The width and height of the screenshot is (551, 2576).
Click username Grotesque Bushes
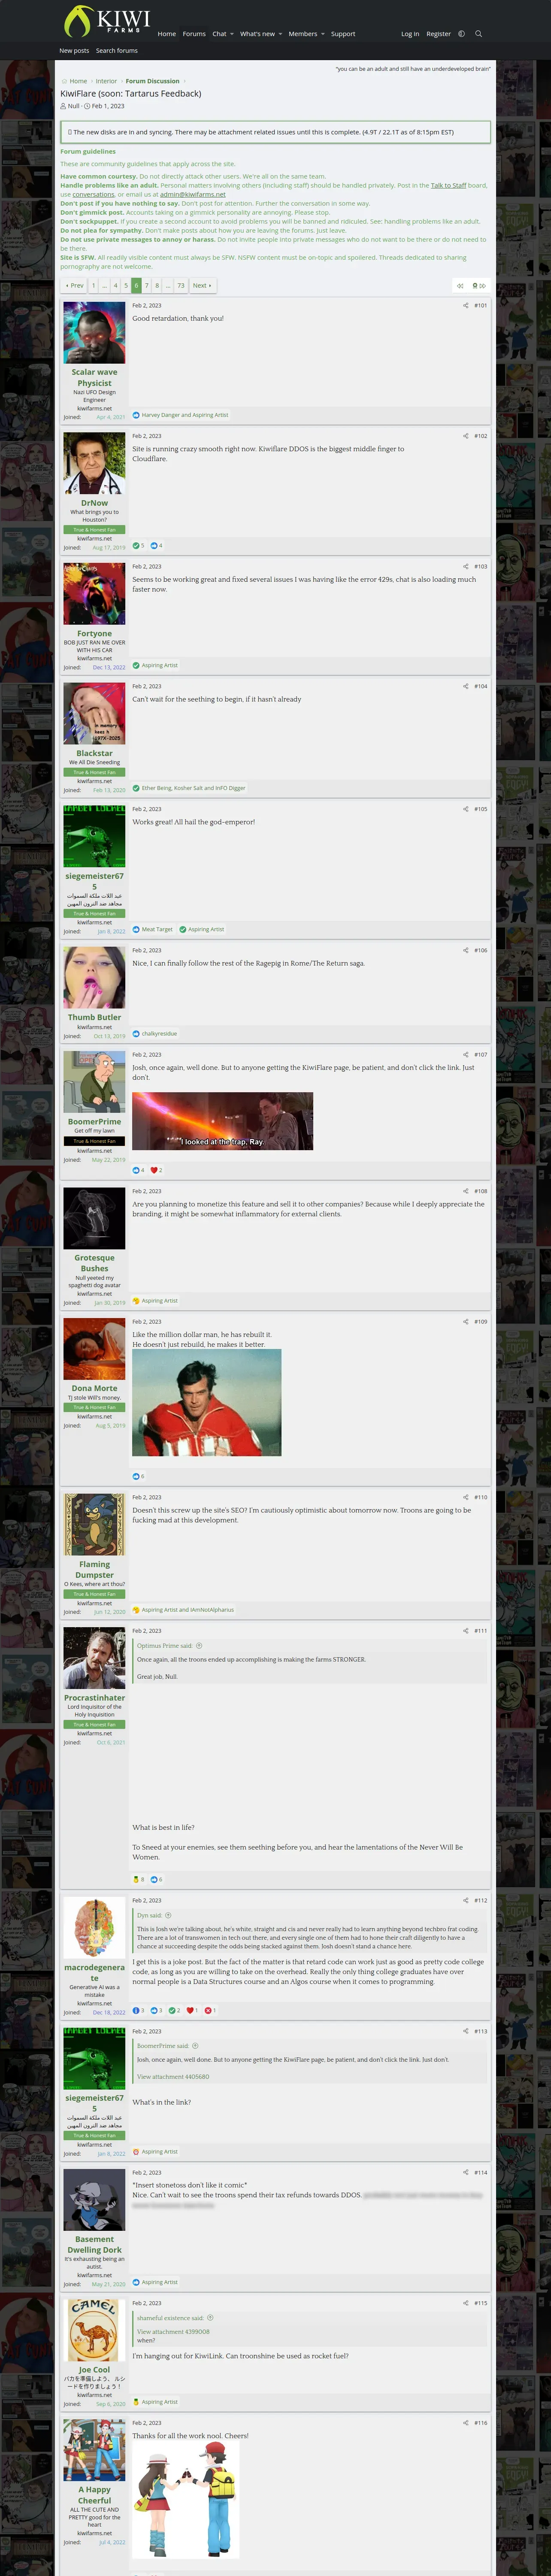click(x=94, y=1263)
